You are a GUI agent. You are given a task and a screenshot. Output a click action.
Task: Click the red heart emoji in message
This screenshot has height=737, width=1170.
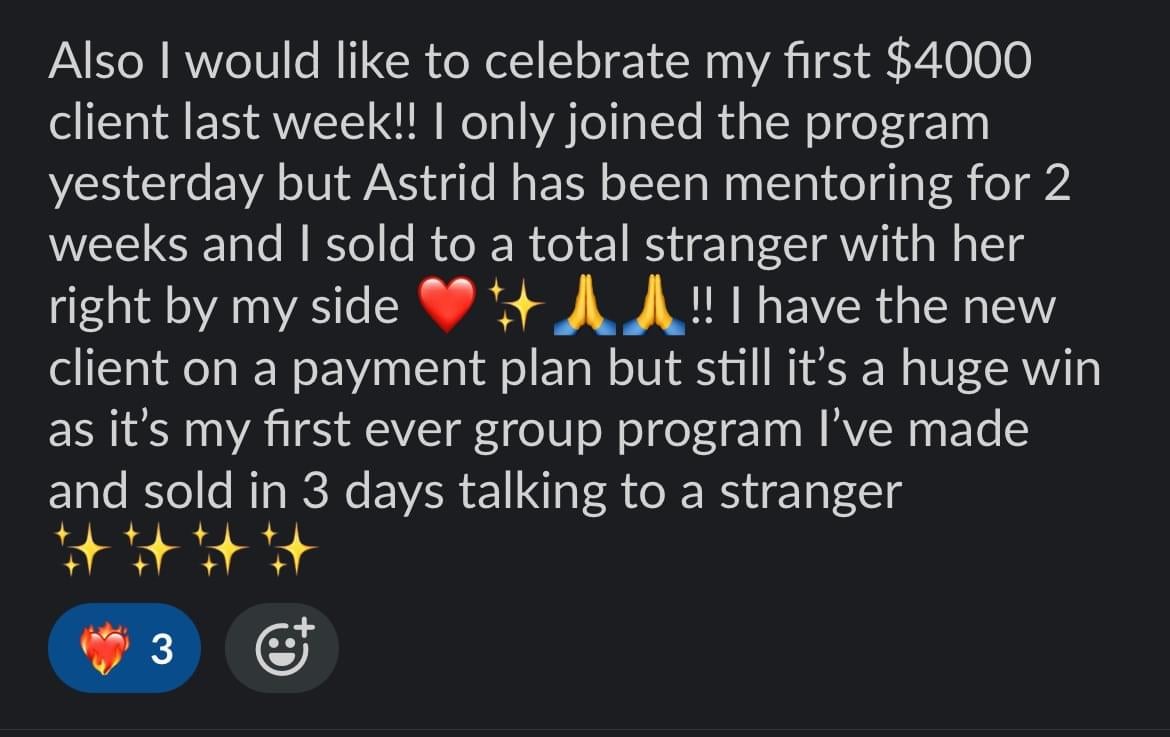[x=447, y=305]
